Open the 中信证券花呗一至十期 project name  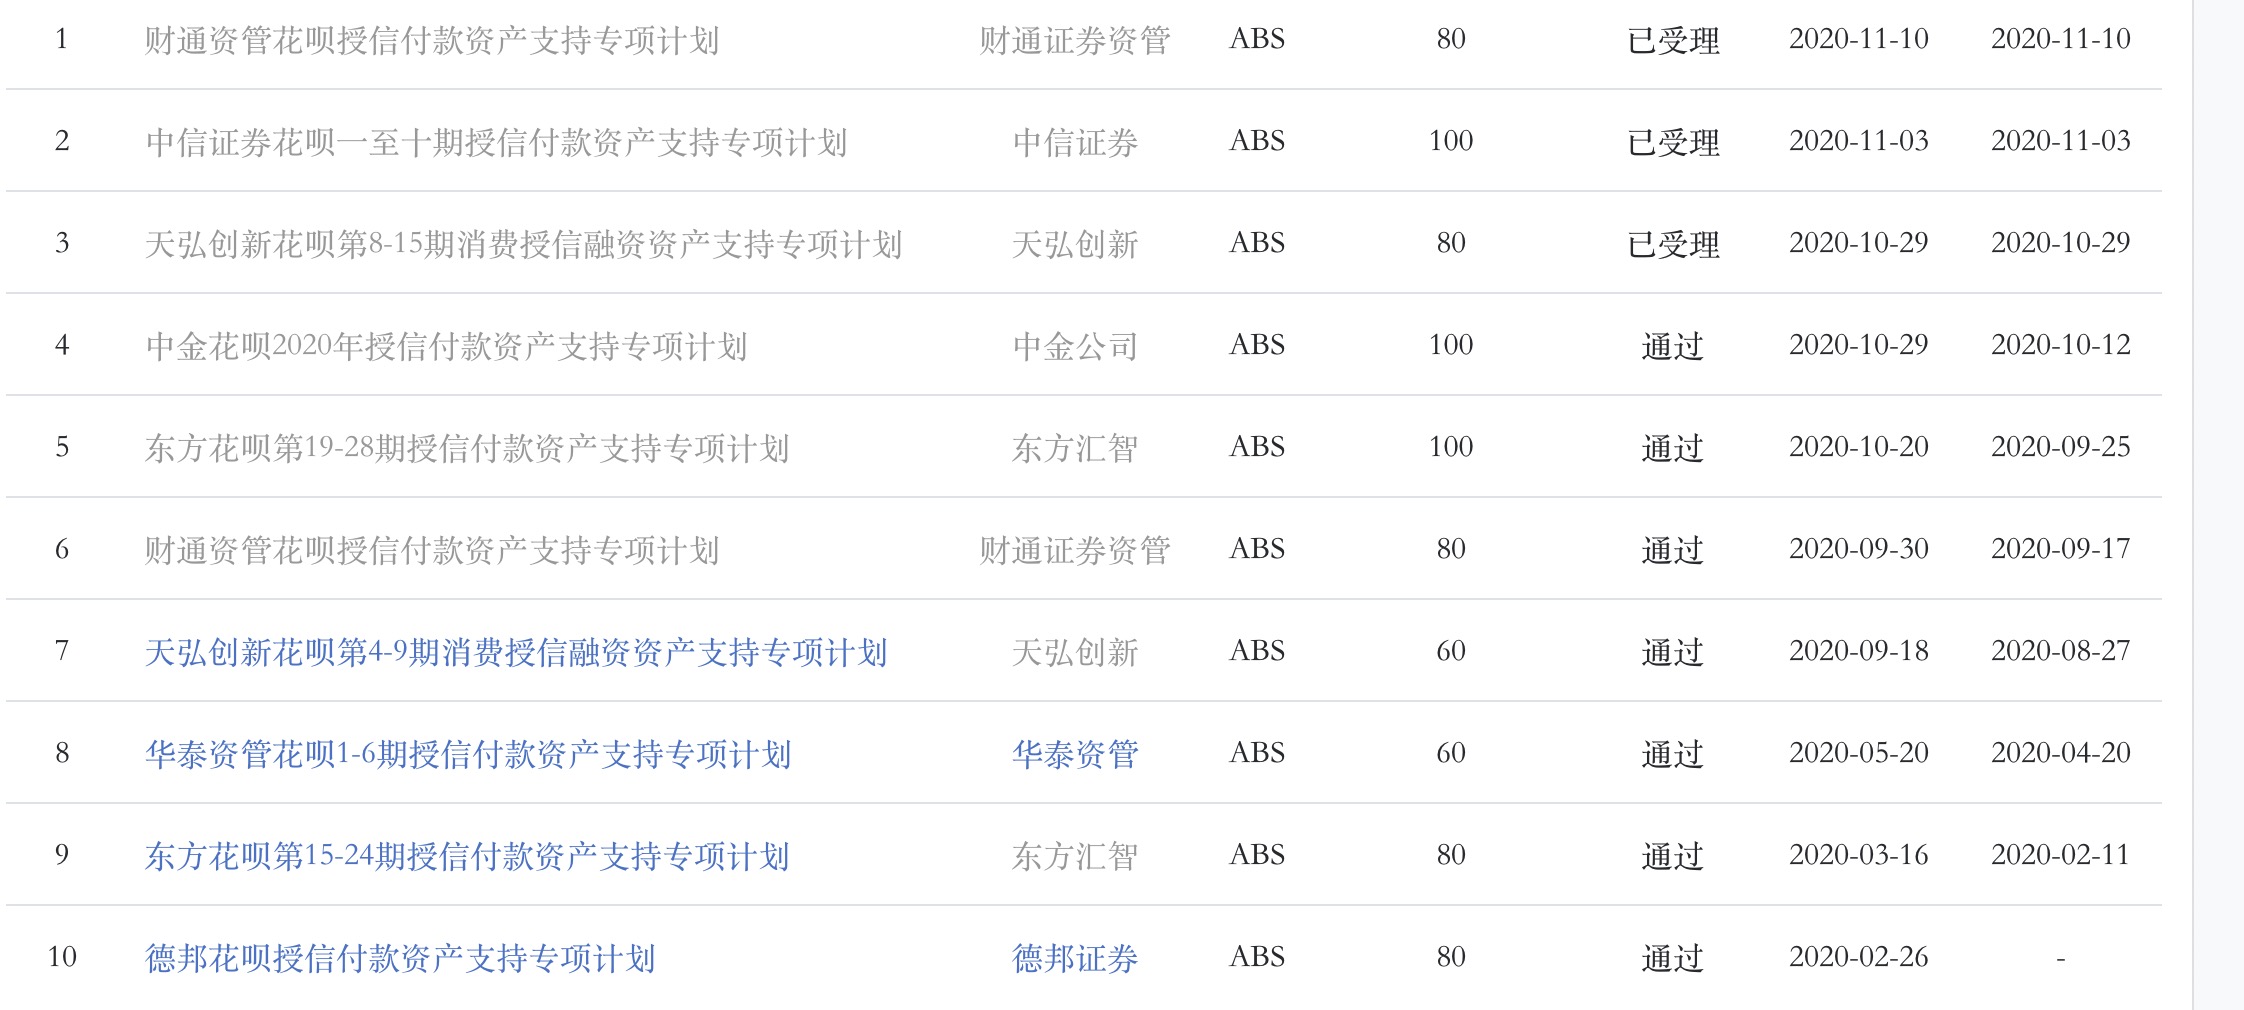tap(496, 142)
